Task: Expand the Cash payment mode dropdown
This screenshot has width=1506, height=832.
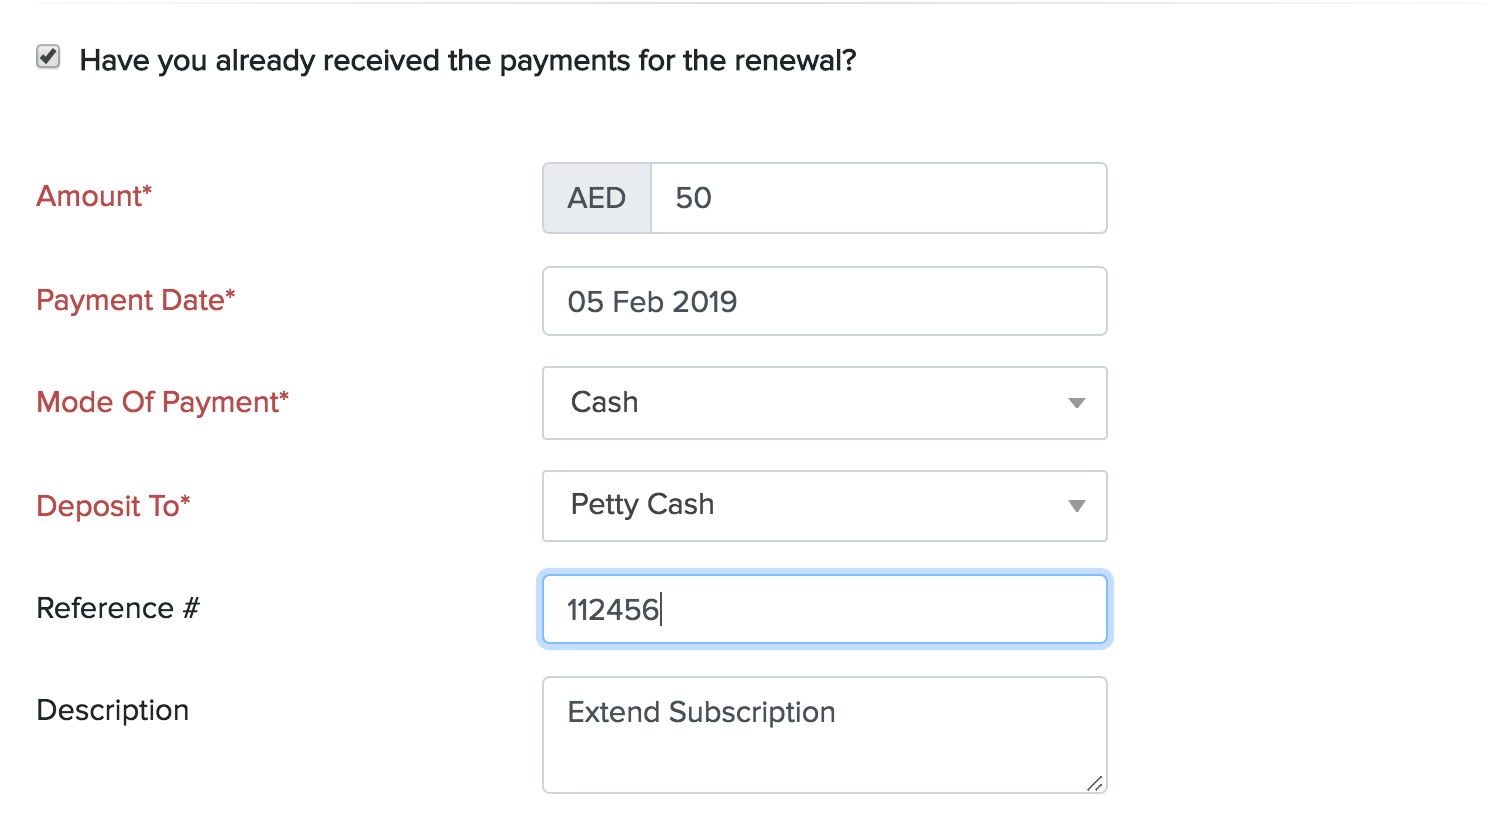Action: click(824, 403)
